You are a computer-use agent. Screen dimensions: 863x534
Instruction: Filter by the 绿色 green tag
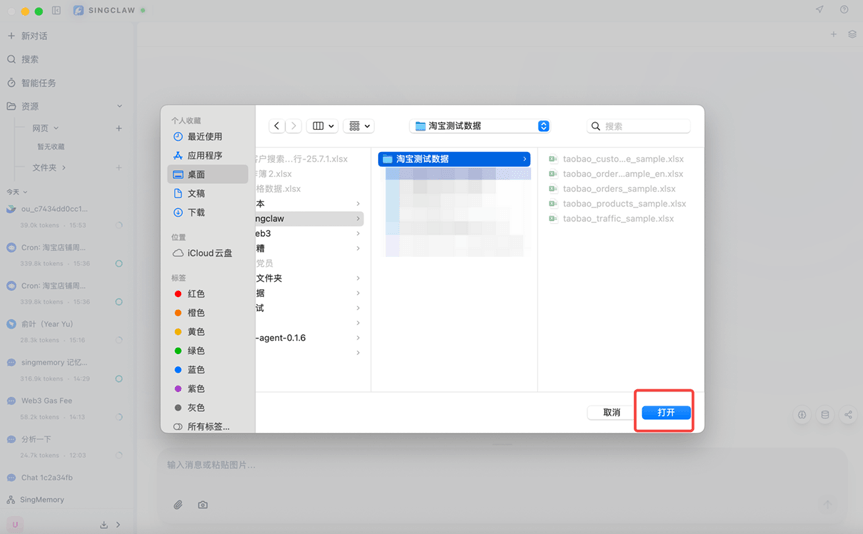tap(196, 351)
